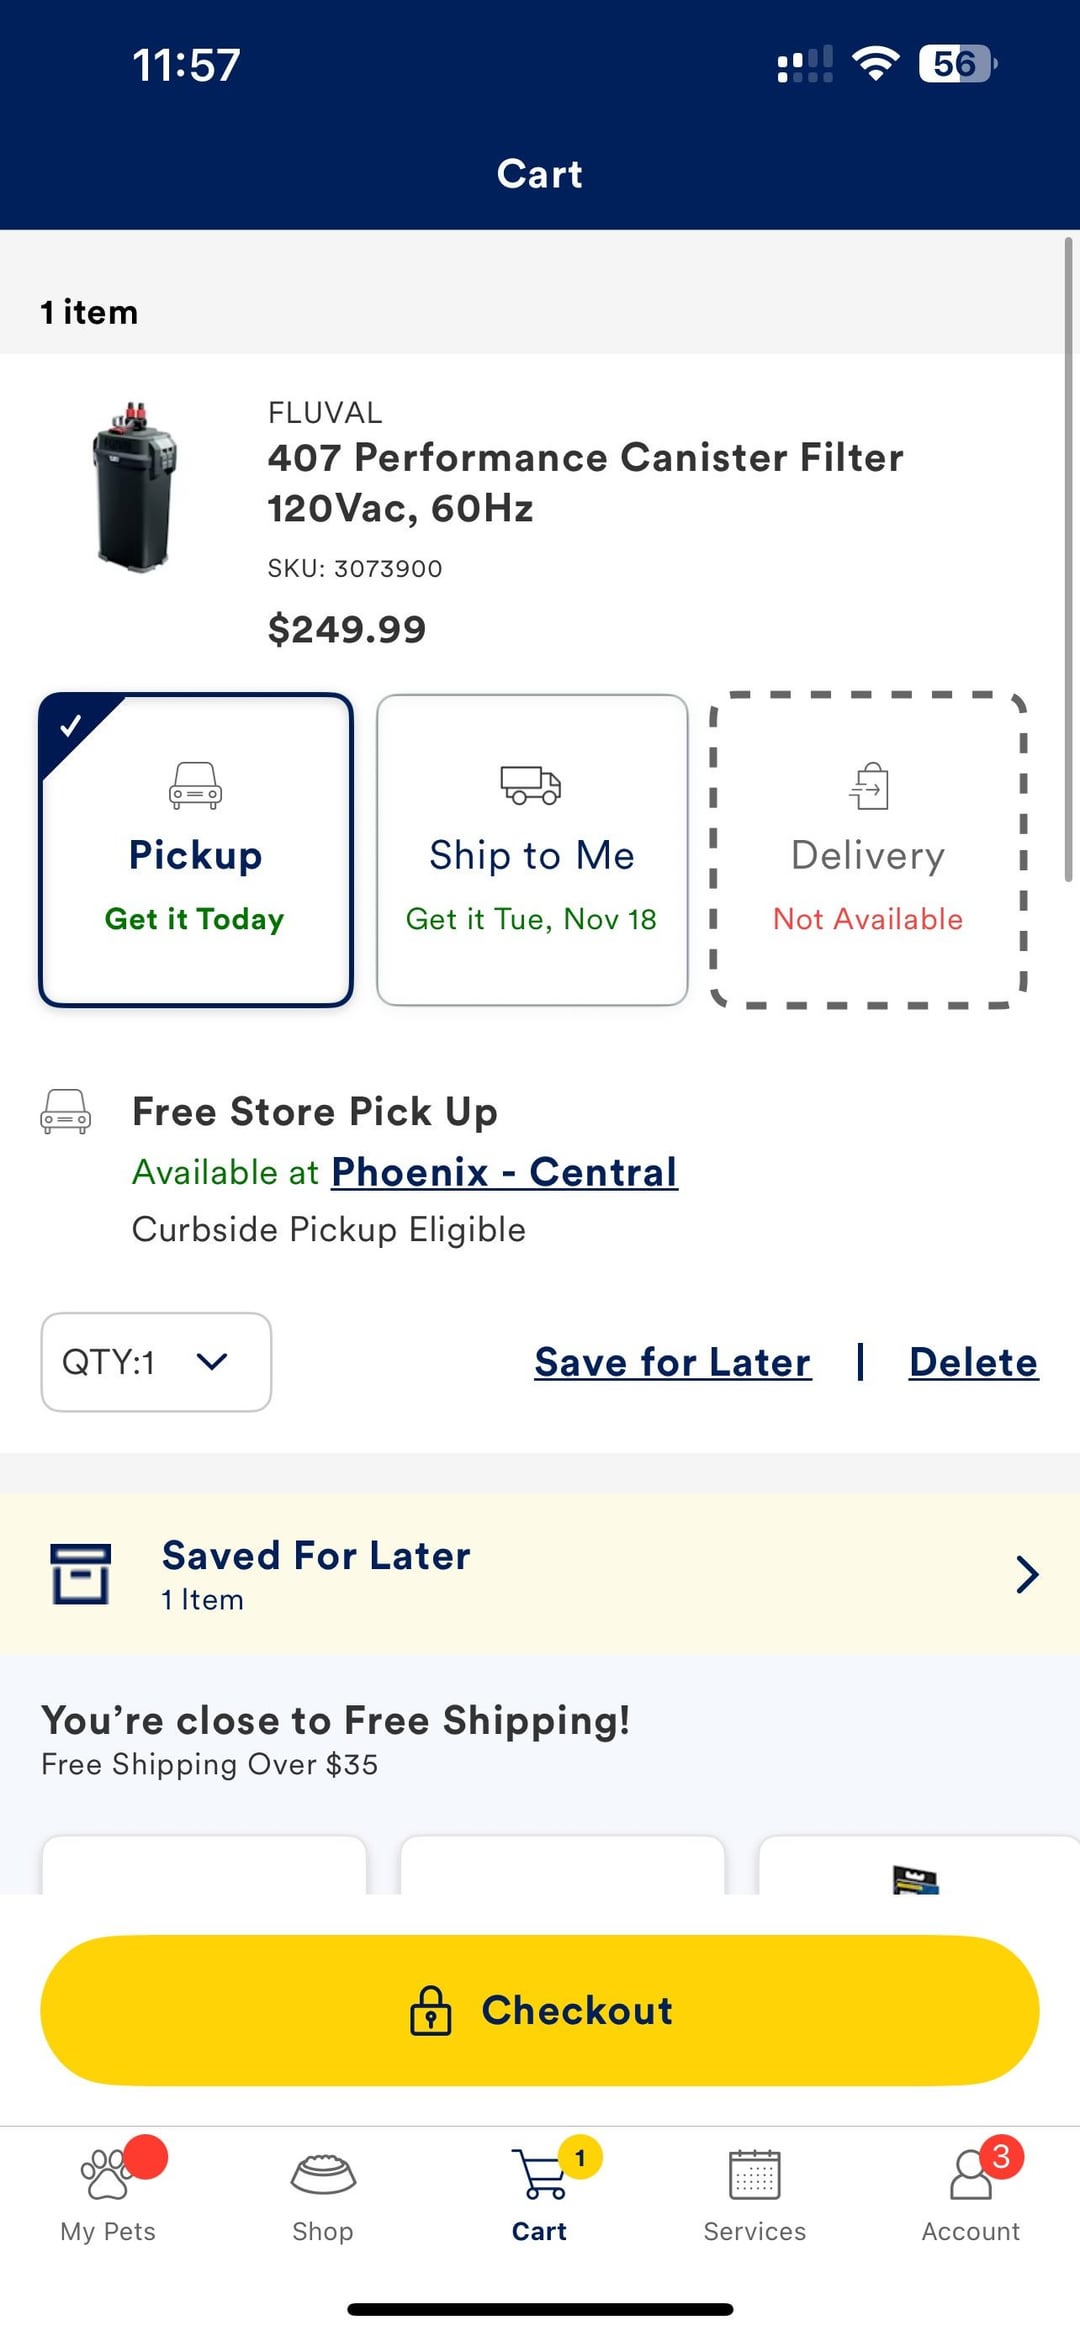Tap the Free Store Pick Up car icon
This screenshot has height=2336, width=1080.
point(65,1112)
